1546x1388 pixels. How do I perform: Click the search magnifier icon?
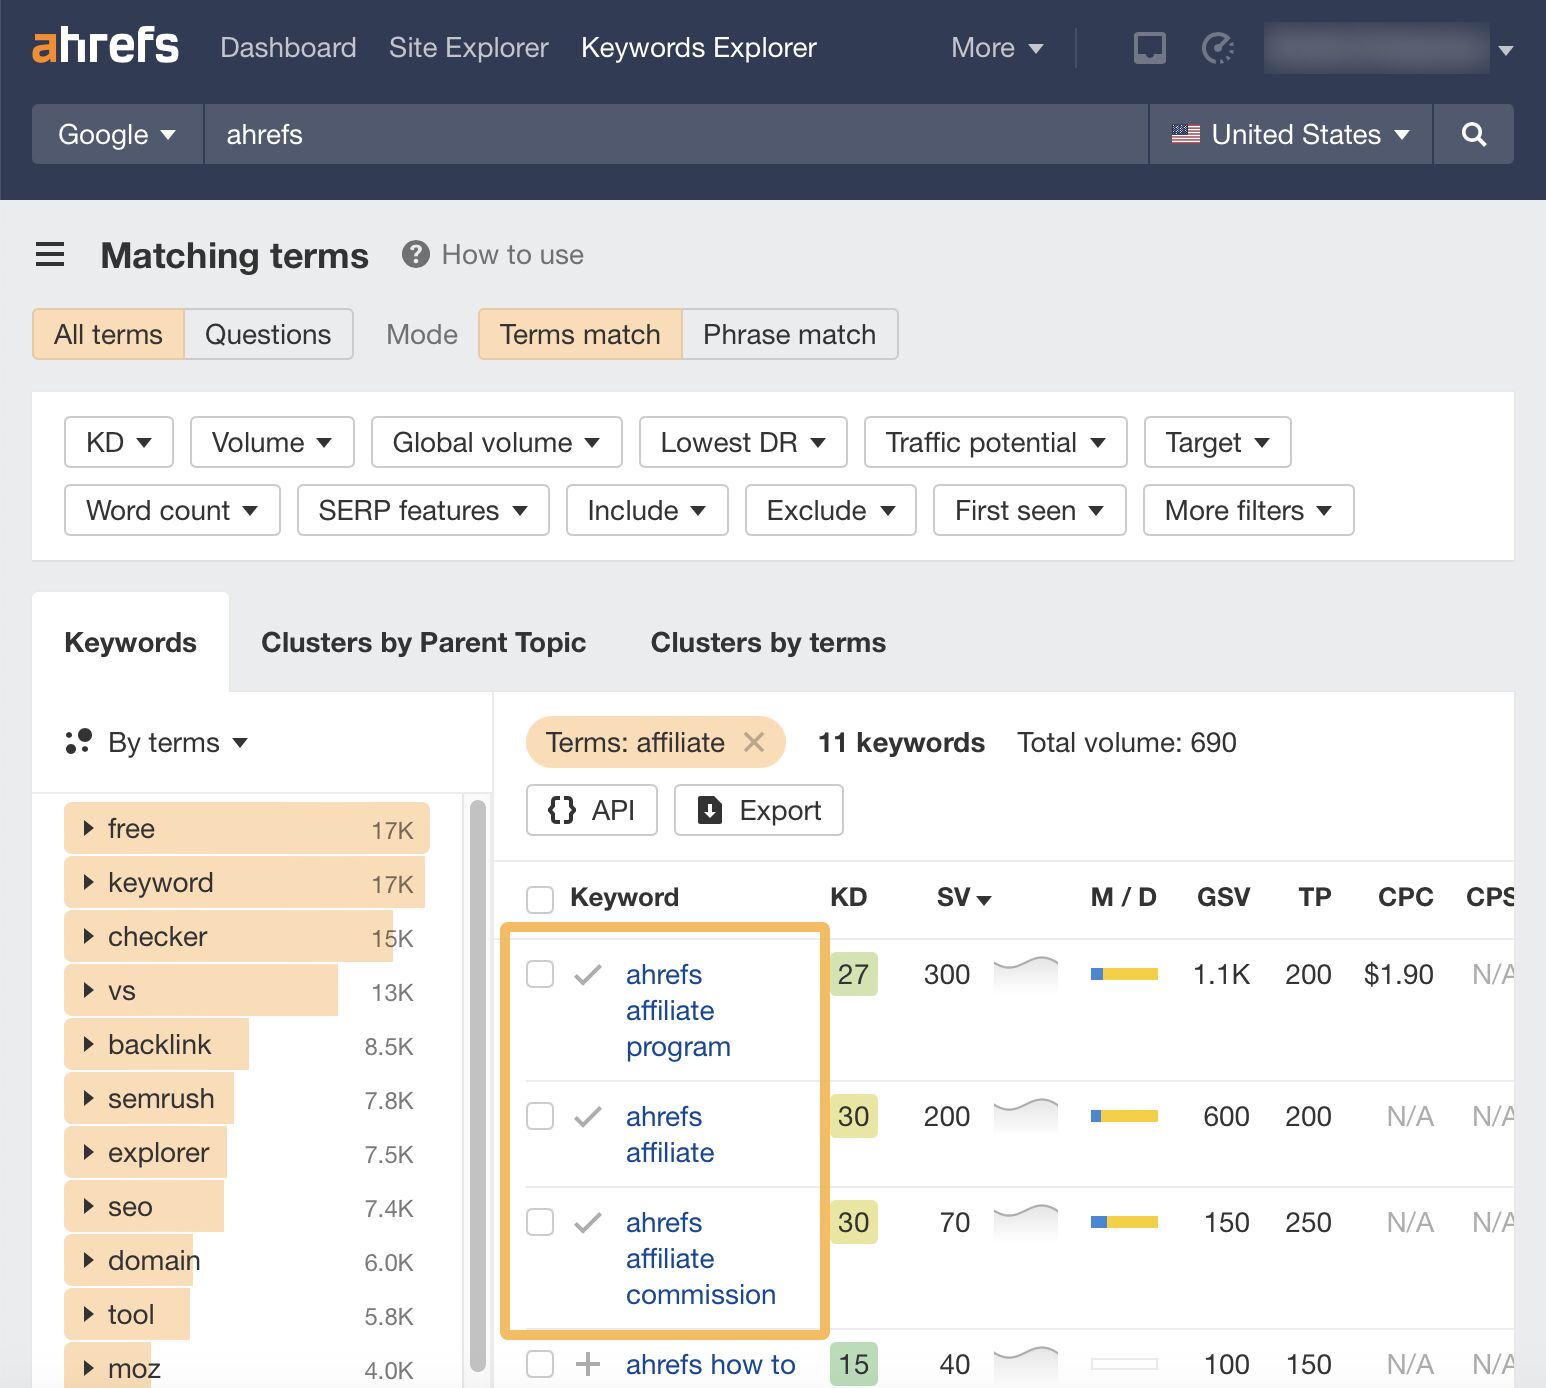[x=1473, y=134]
